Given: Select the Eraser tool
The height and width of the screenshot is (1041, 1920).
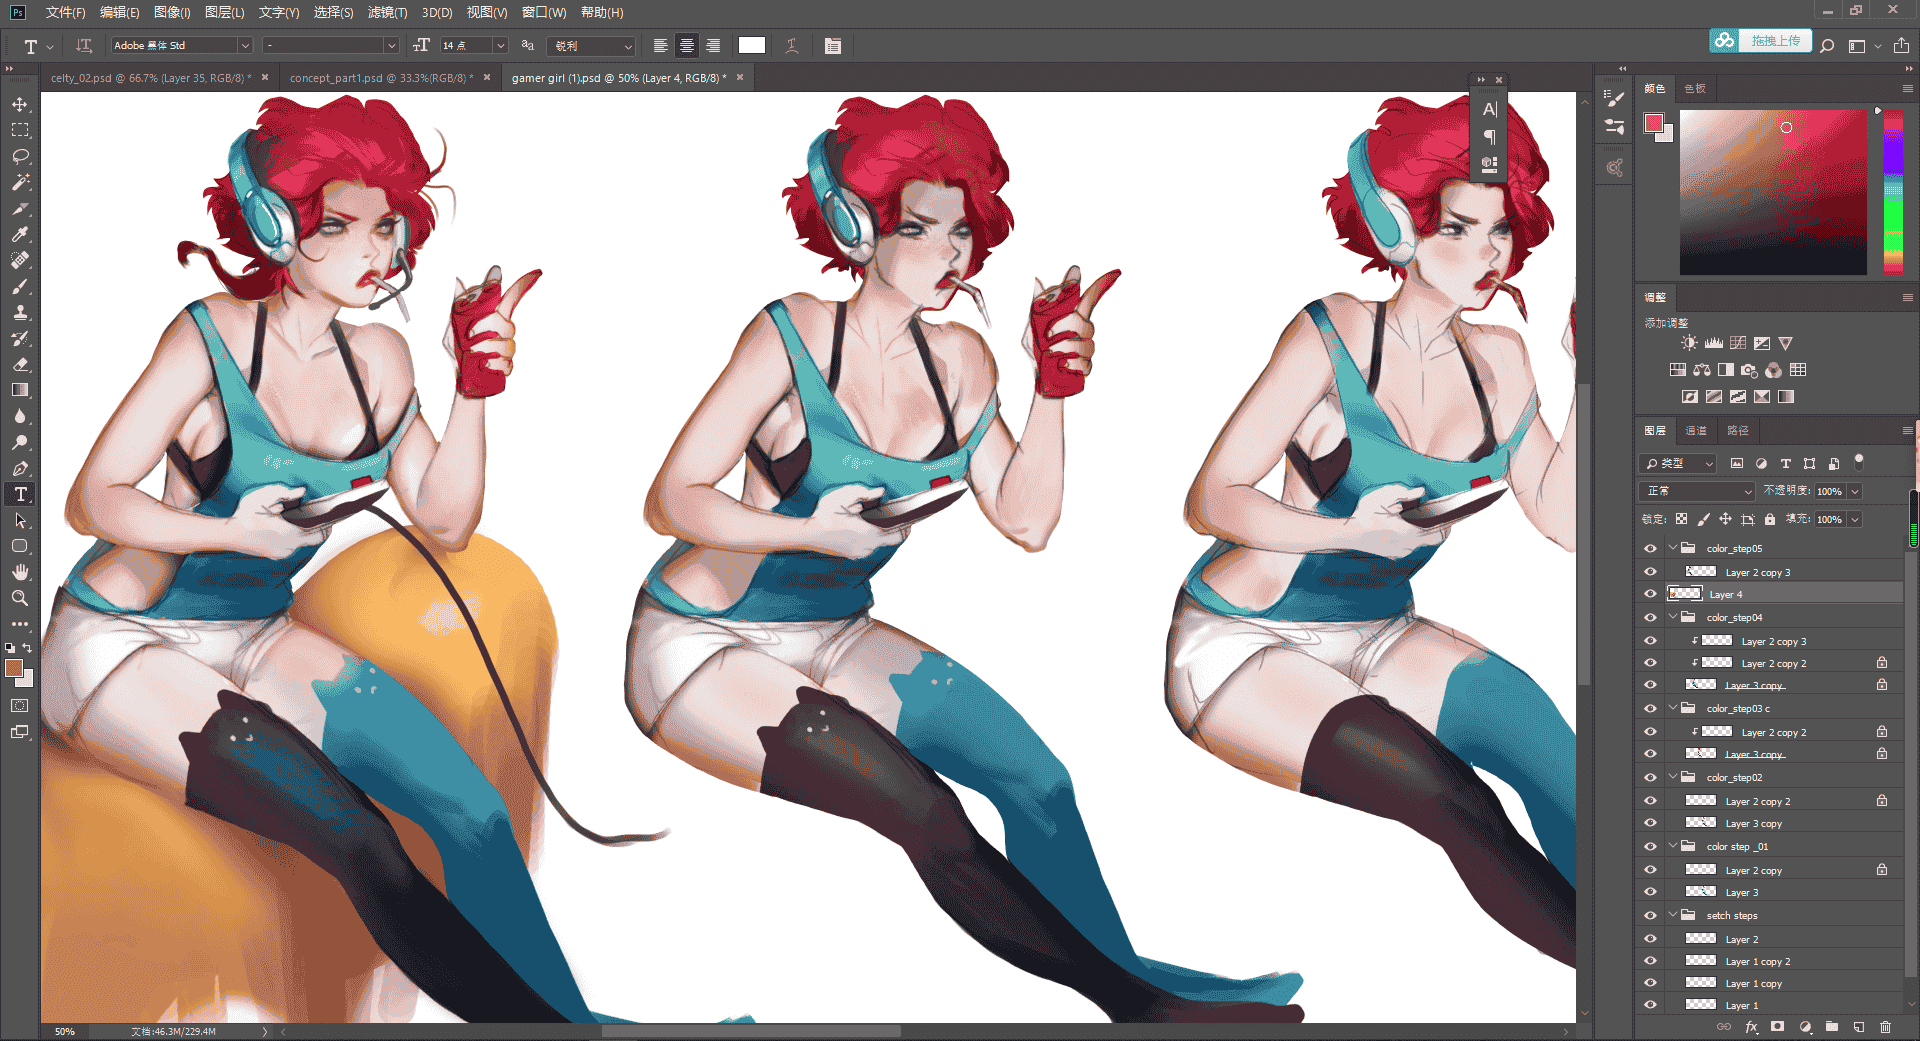Looking at the screenshot, I should tap(20, 364).
